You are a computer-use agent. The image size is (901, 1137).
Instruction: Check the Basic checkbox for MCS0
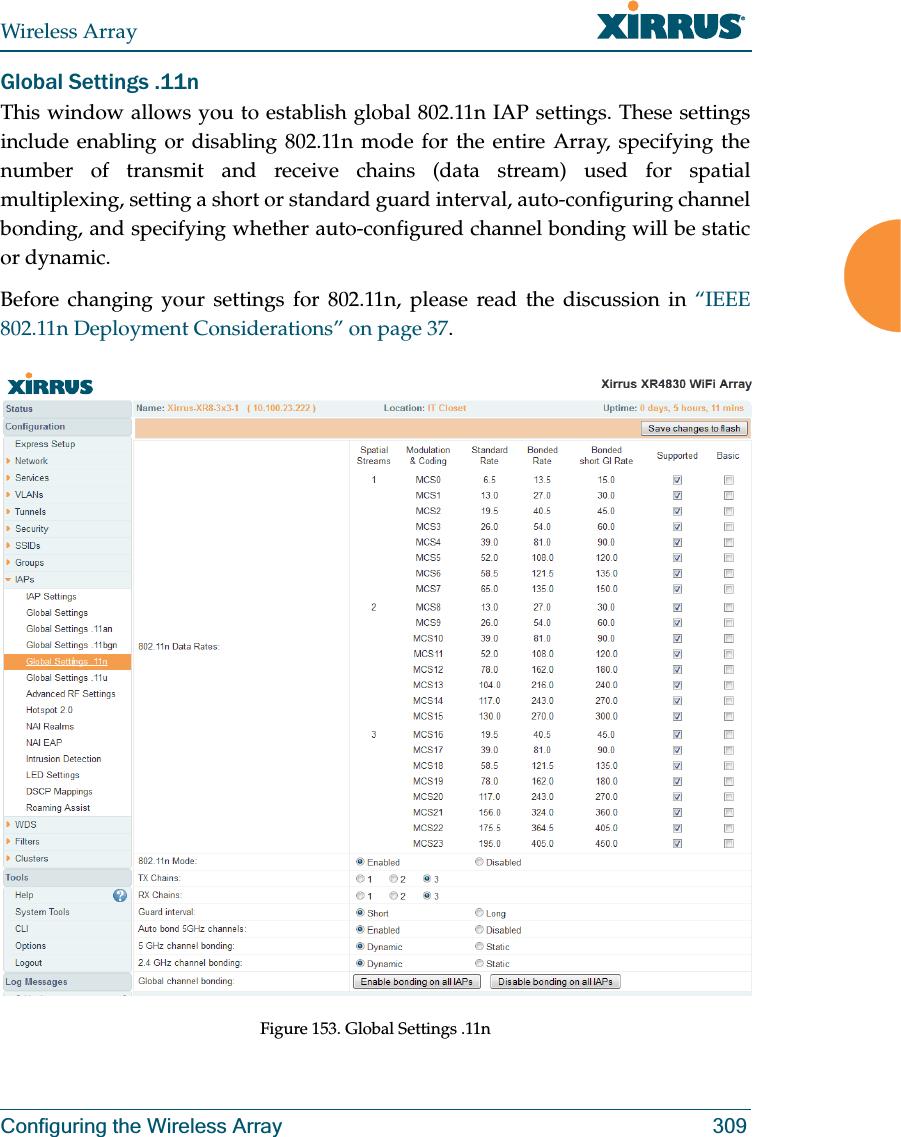(728, 480)
